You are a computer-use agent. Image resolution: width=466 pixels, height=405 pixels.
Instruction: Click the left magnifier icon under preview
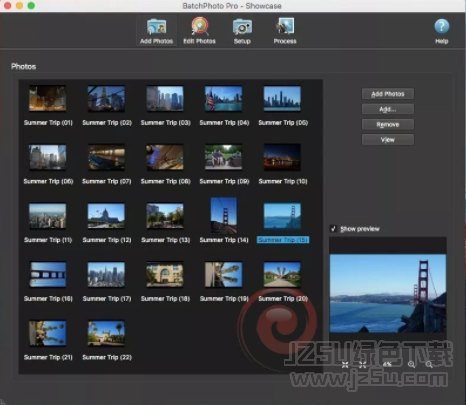[411, 365]
